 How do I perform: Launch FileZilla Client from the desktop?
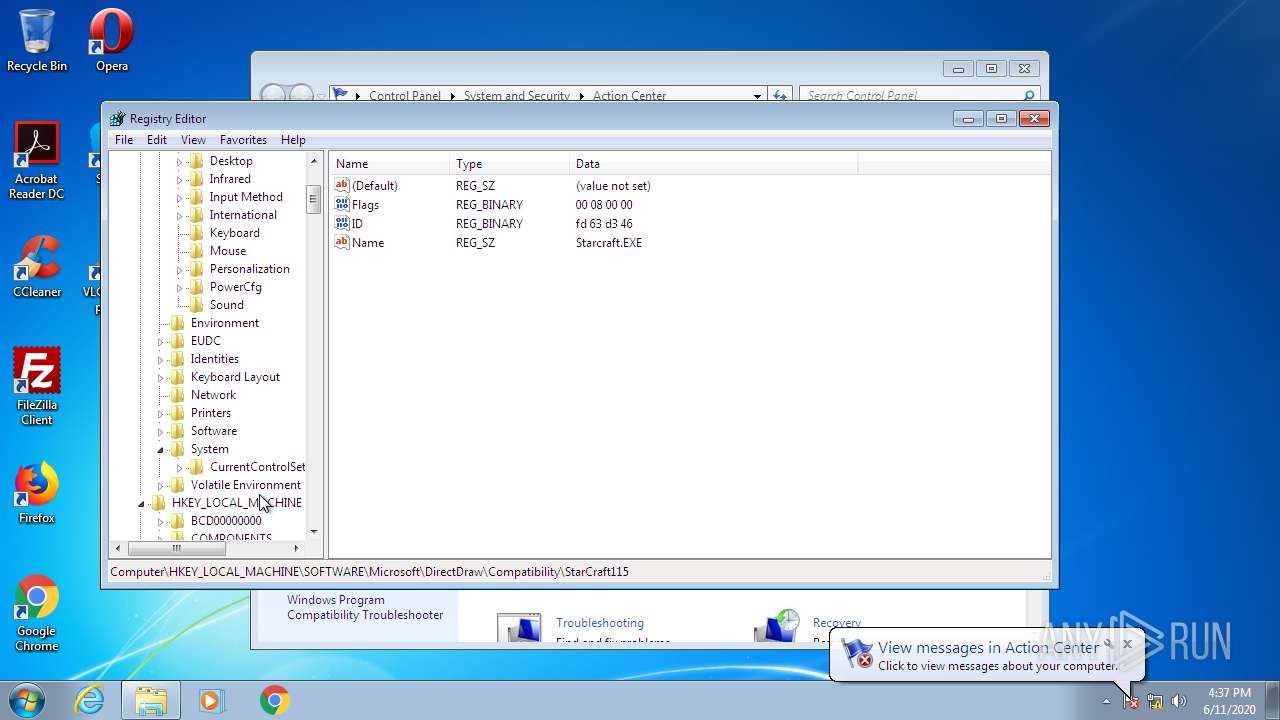click(x=37, y=386)
